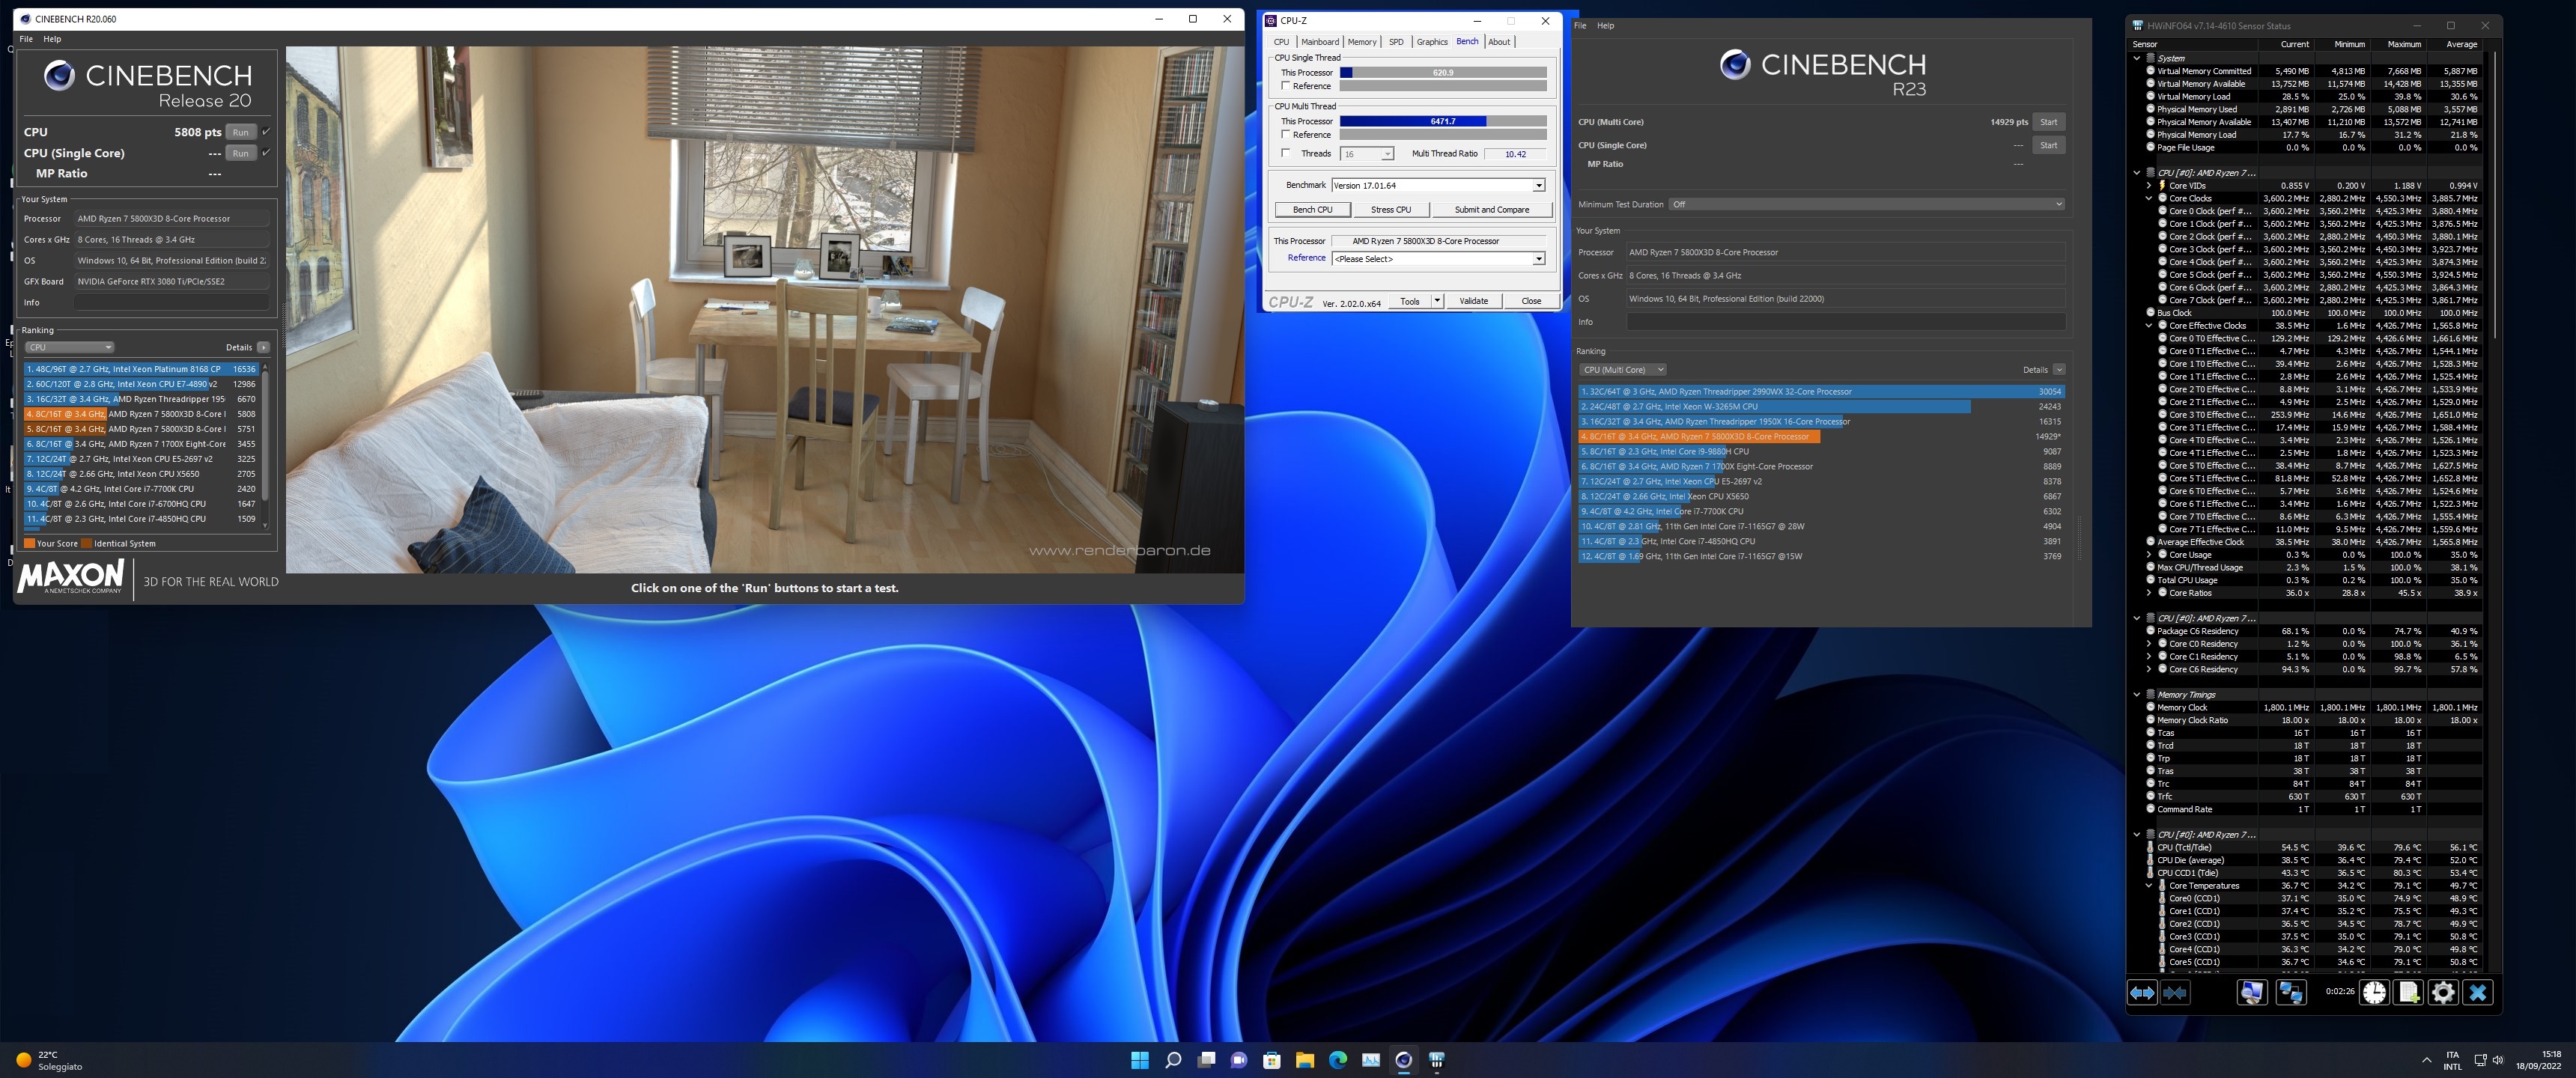Switch to CPU-Z Memory tab
Viewport: 2576px width, 1078px height.
pos(1361,42)
